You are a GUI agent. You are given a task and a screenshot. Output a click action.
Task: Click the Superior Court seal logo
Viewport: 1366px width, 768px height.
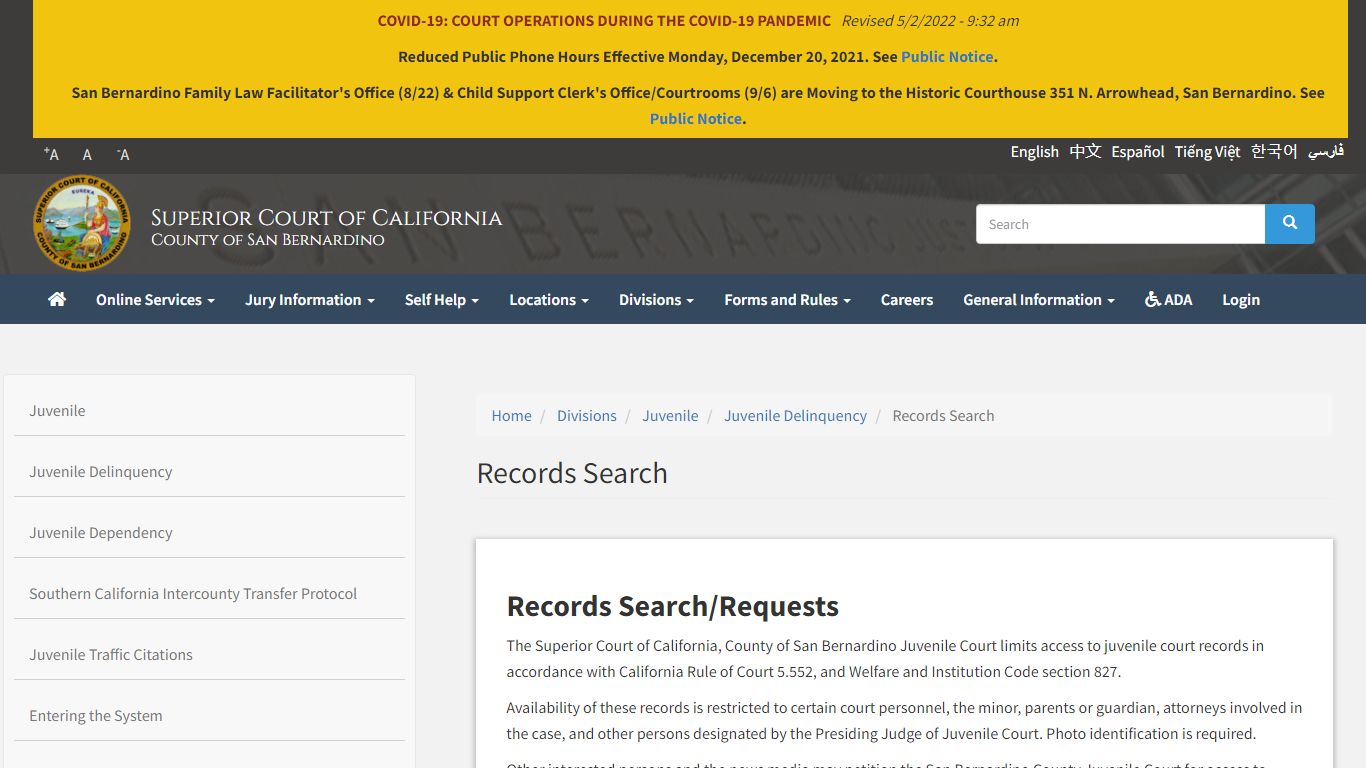(x=81, y=224)
